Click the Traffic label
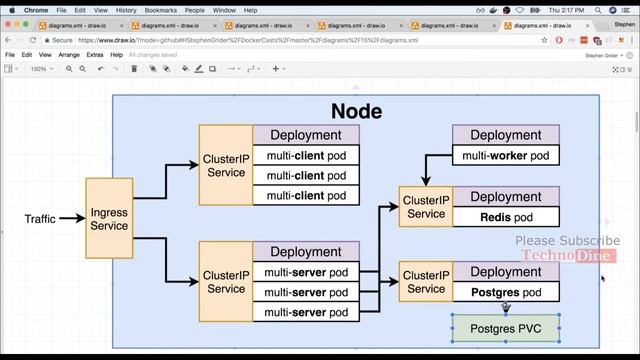Screen dimensions: 640x360 (40, 219)
